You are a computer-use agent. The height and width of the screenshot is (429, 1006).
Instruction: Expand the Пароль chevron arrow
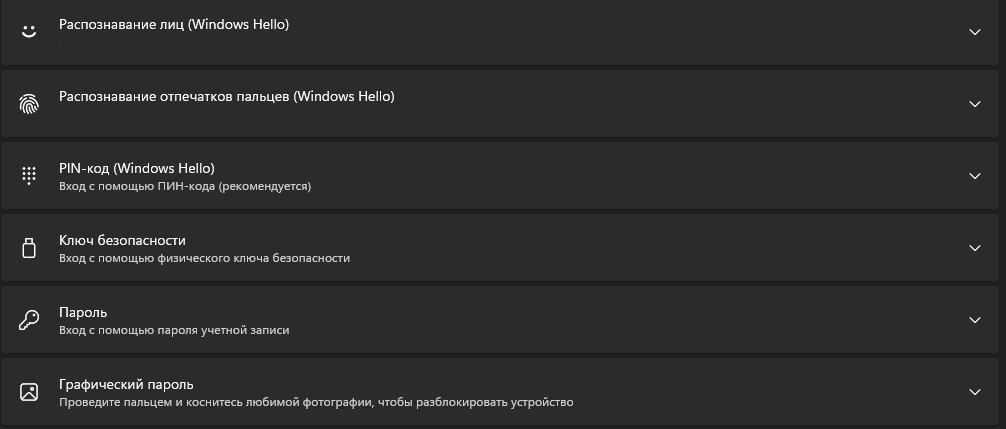(x=975, y=320)
